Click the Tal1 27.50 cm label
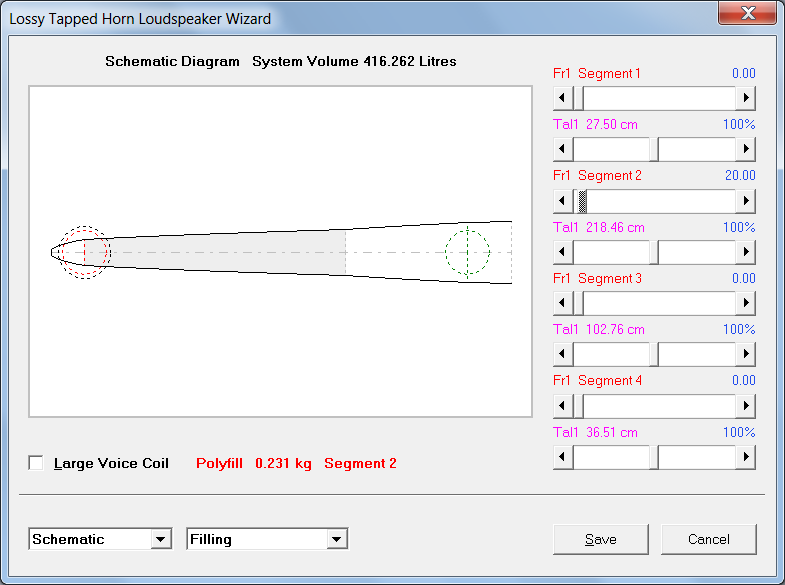 595,125
